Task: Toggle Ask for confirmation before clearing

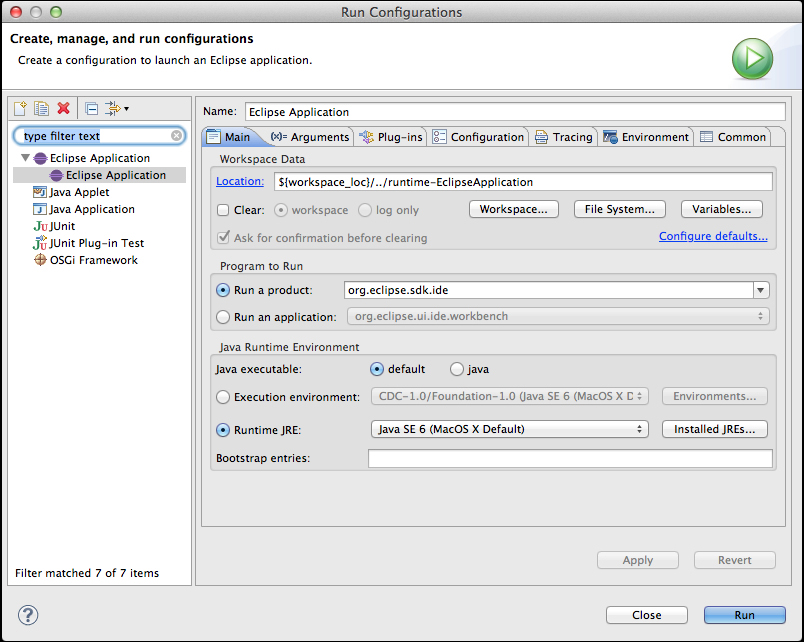Action: click(223, 237)
